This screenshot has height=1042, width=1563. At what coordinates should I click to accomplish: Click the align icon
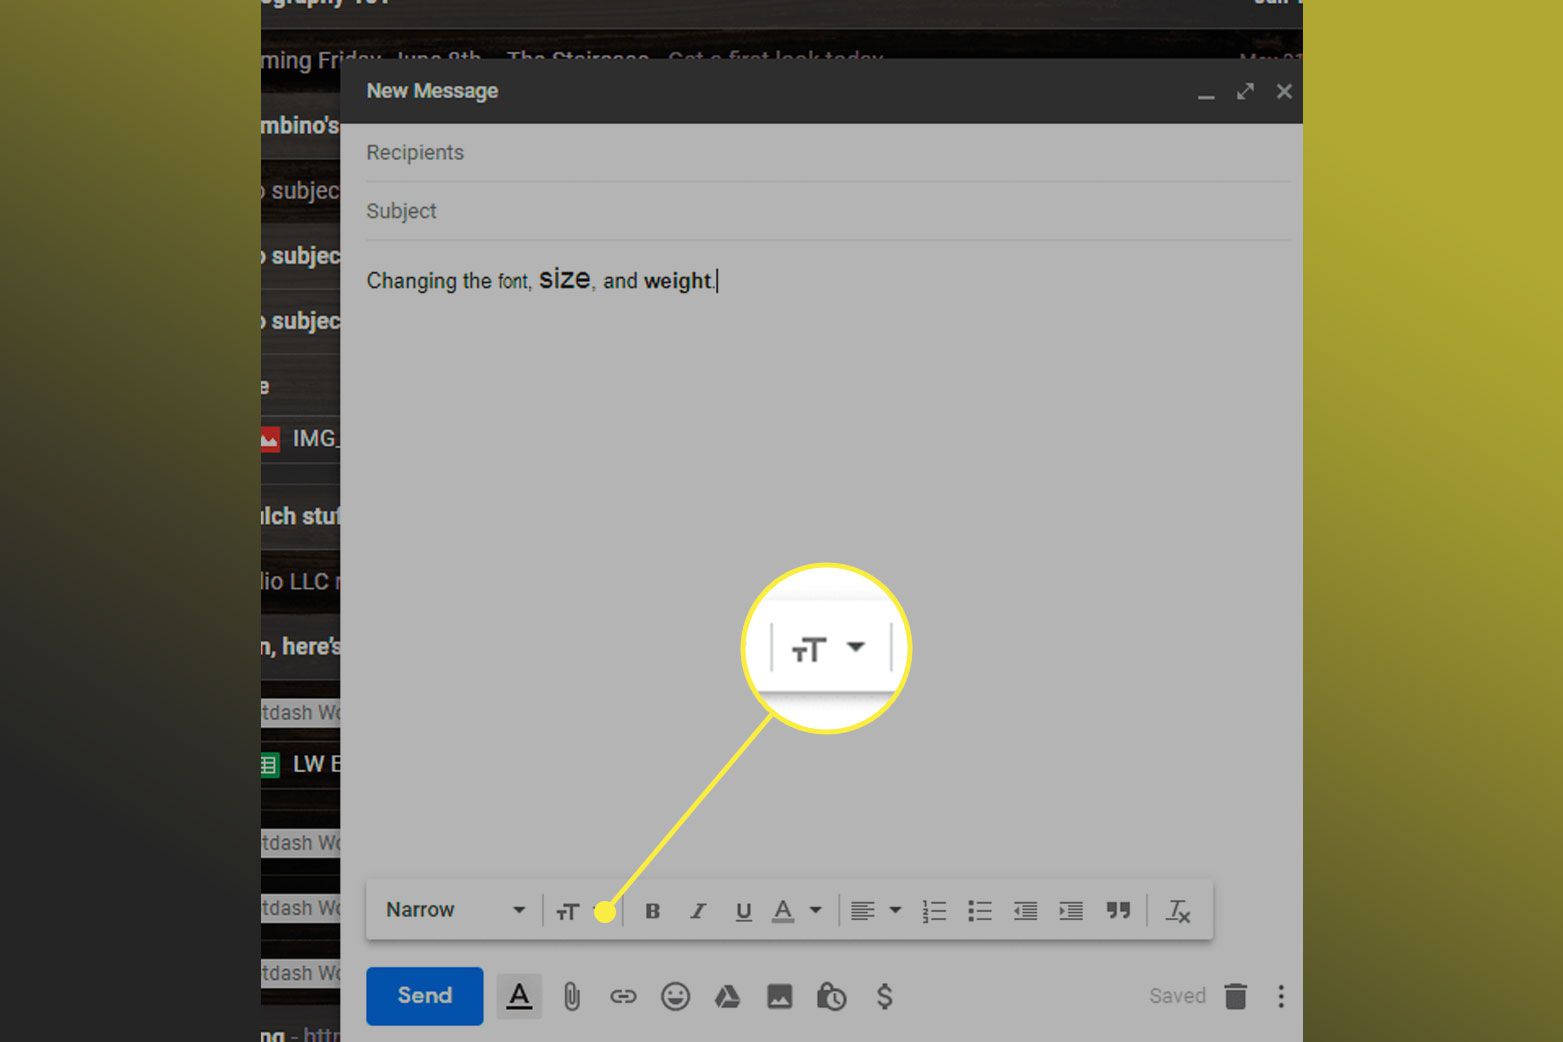coord(862,911)
